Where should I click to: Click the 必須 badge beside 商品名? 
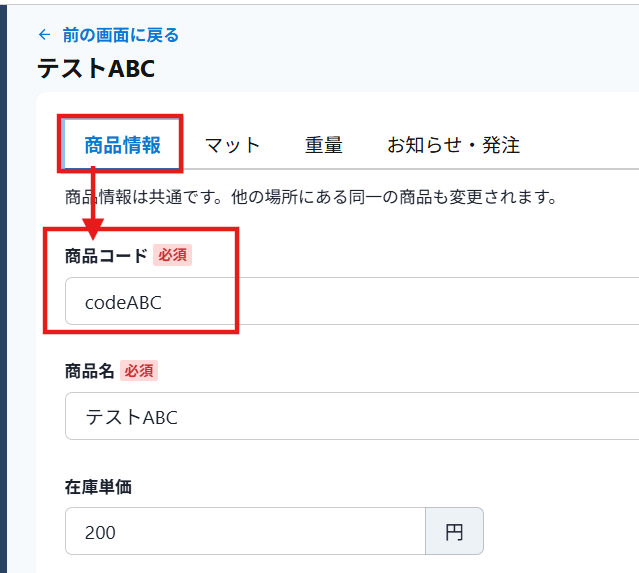[x=139, y=371]
